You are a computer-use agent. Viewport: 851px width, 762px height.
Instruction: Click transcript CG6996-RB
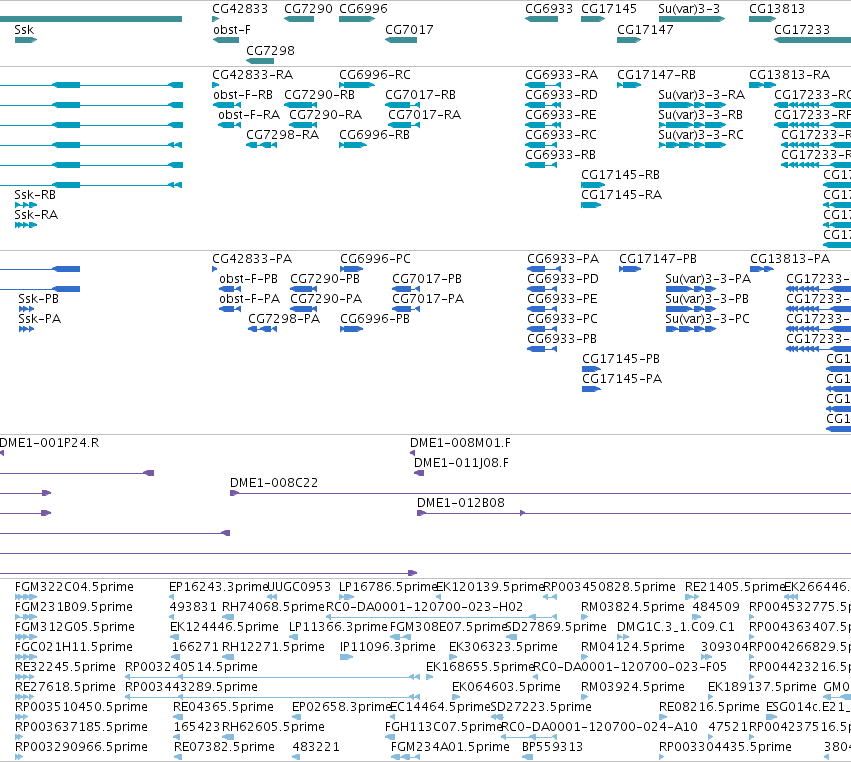pyautogui.click(x=353, y=145)
